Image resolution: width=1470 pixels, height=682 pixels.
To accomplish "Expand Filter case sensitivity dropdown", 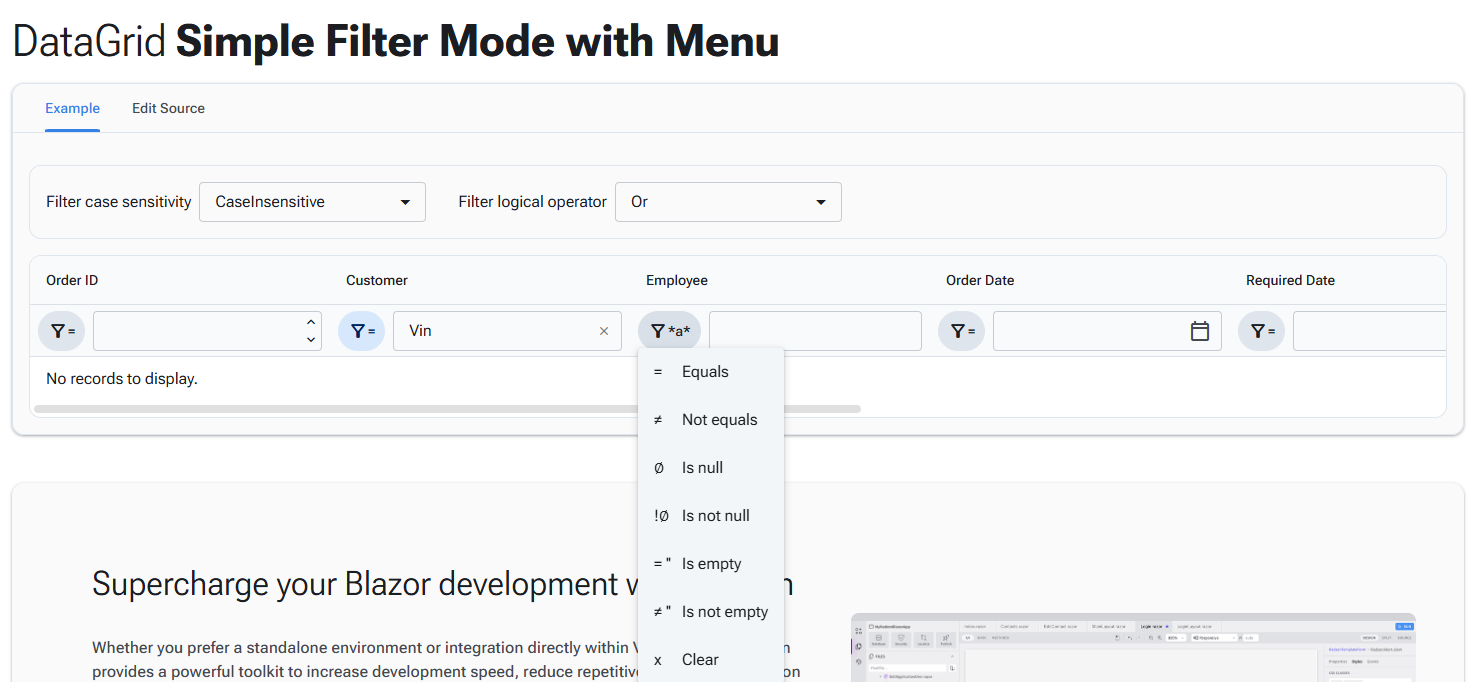I will [x=312, y=202].
